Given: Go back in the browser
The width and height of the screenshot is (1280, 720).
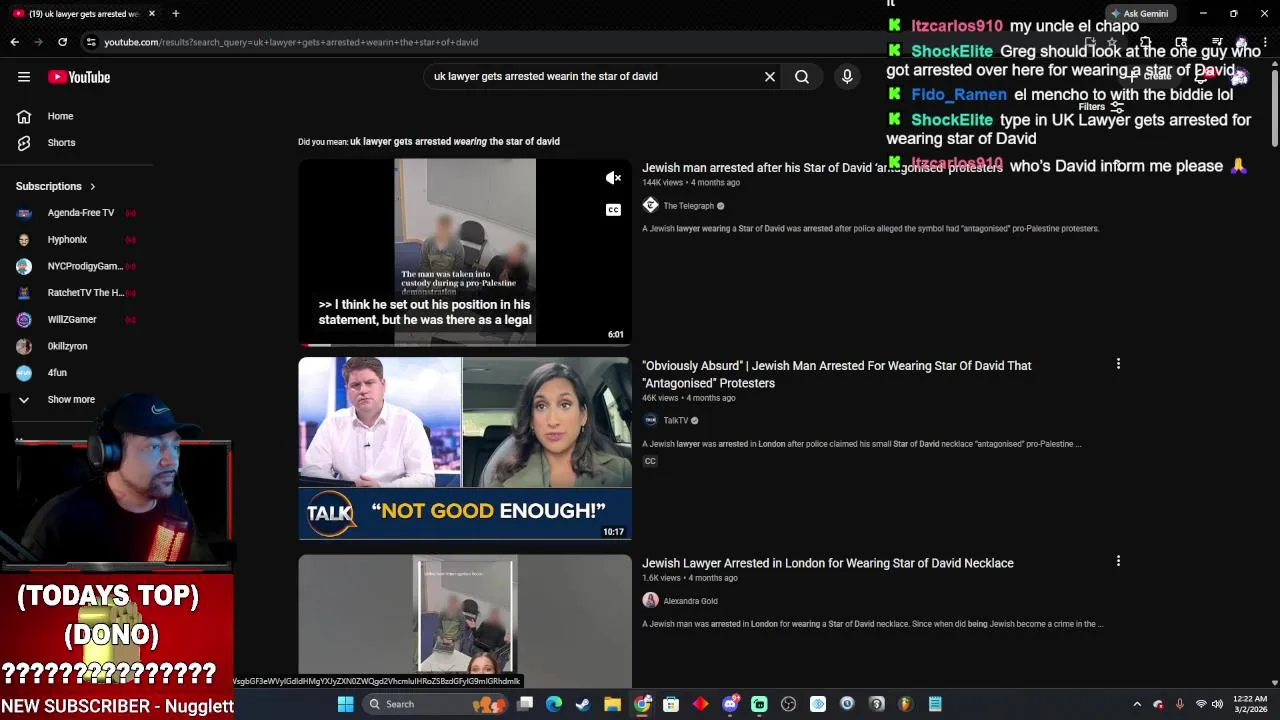Looking at the screenshot, I should pyautogui.click(x=15, y=42).
